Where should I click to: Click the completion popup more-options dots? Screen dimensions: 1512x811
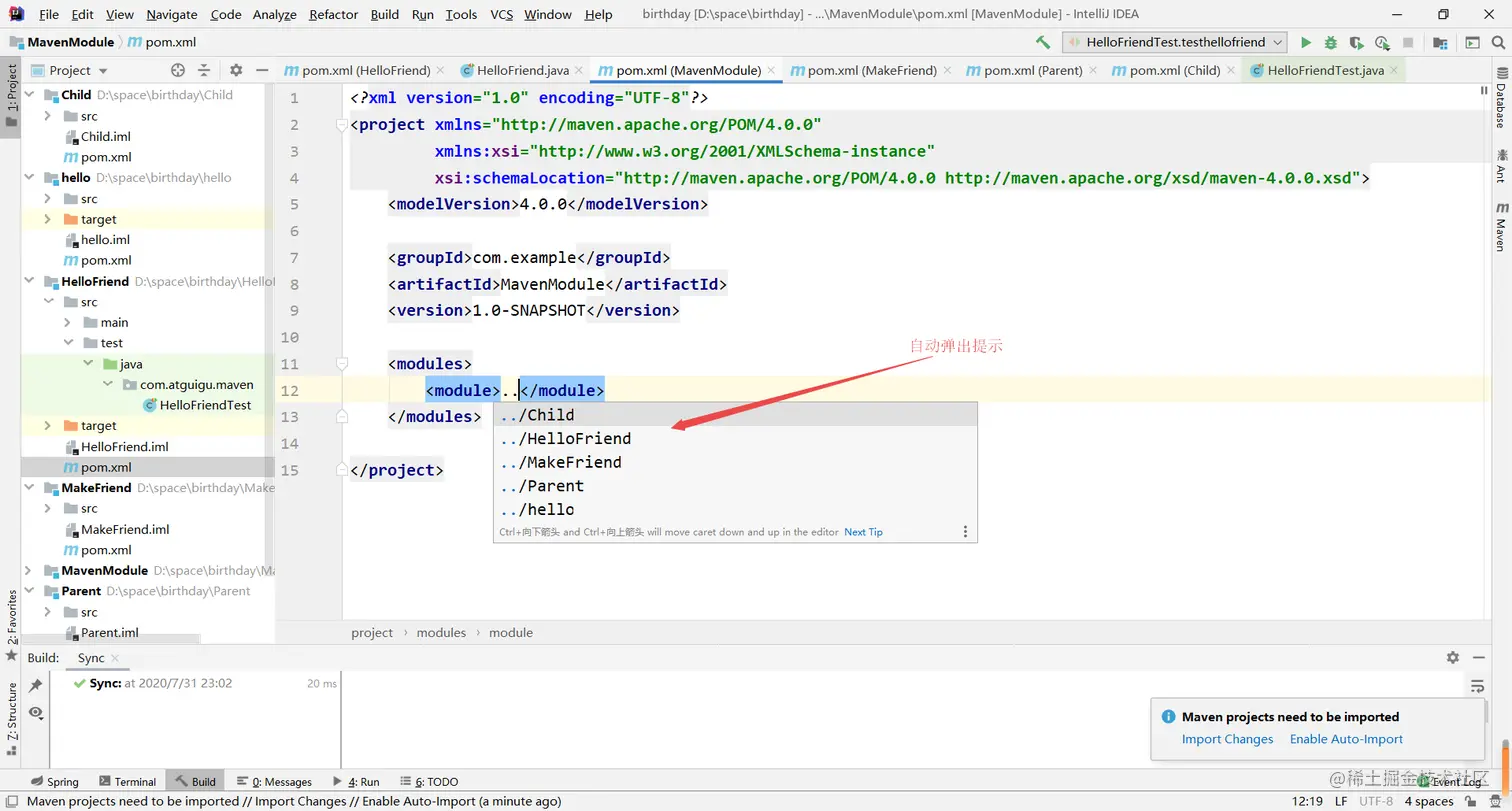(965, 532)
